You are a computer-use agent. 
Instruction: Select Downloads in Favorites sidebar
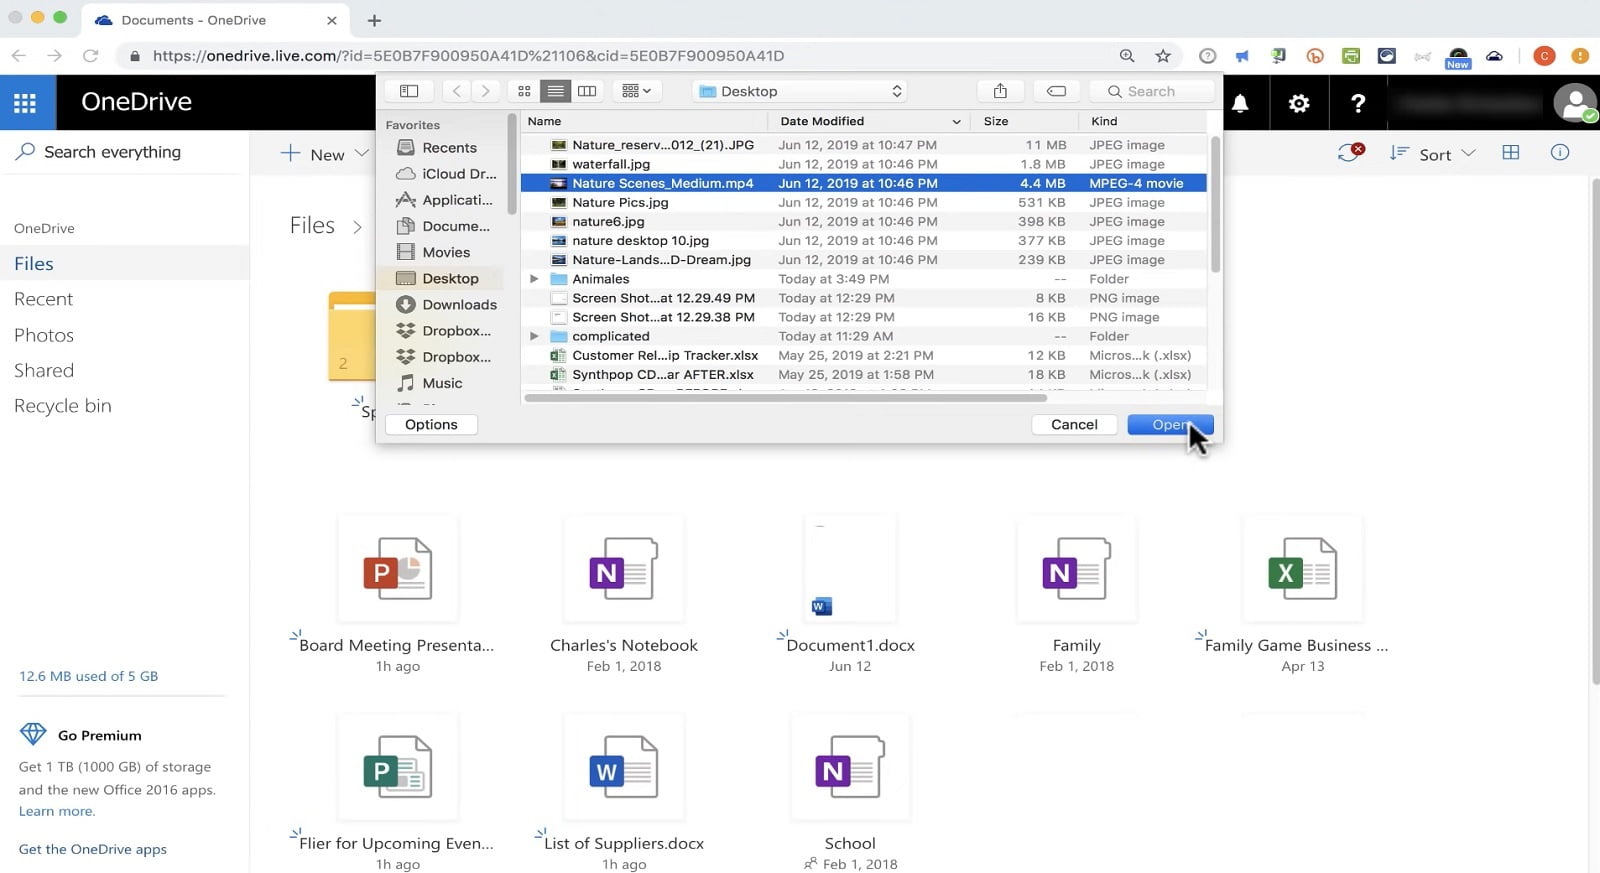click(447, 304)
